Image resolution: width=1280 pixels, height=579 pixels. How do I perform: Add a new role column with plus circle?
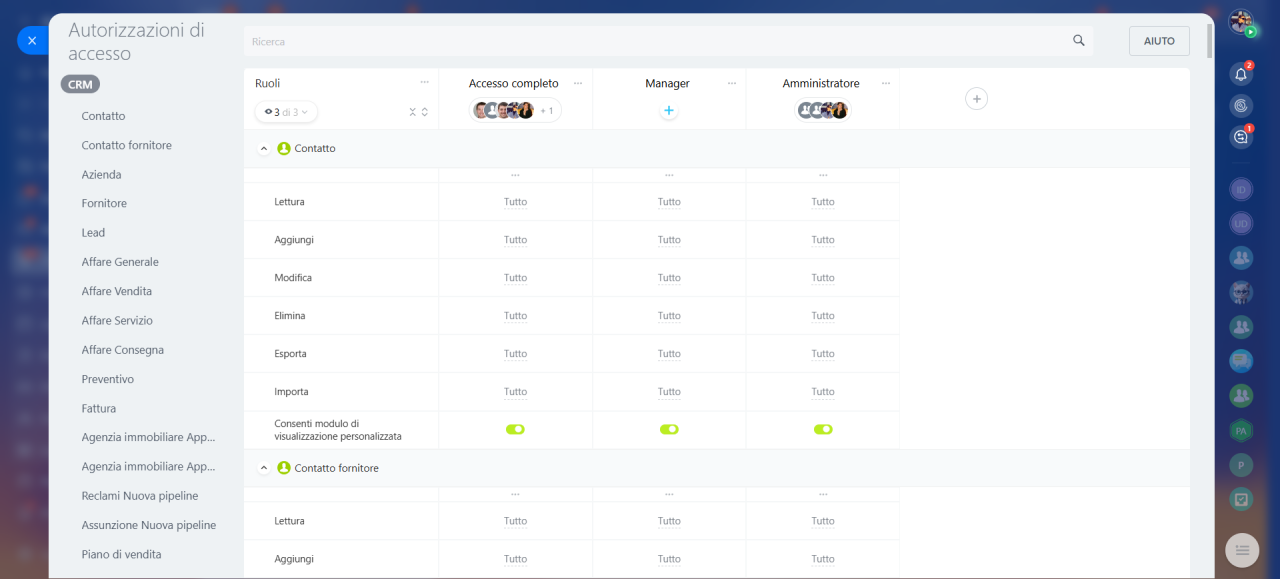[977, 98]
